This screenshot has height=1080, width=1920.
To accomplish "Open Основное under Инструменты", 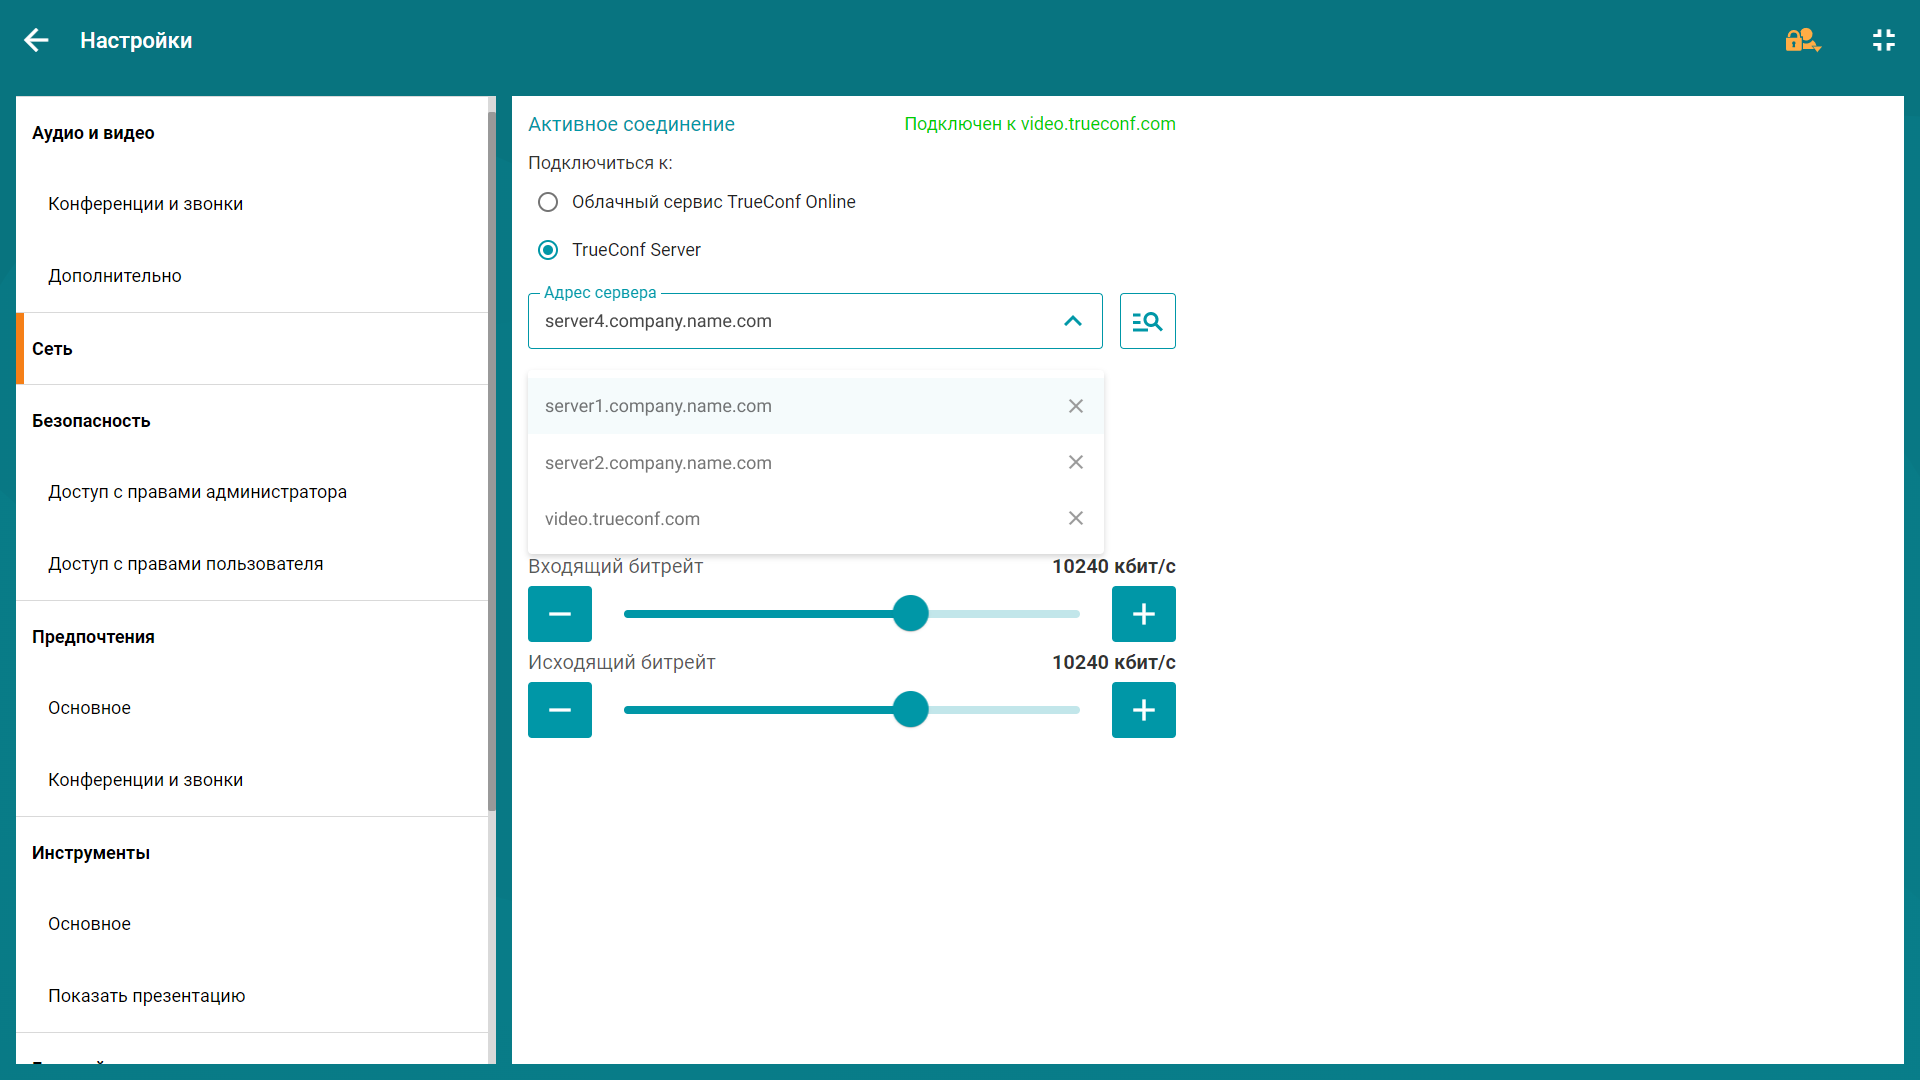I will (x=252, y=924).
